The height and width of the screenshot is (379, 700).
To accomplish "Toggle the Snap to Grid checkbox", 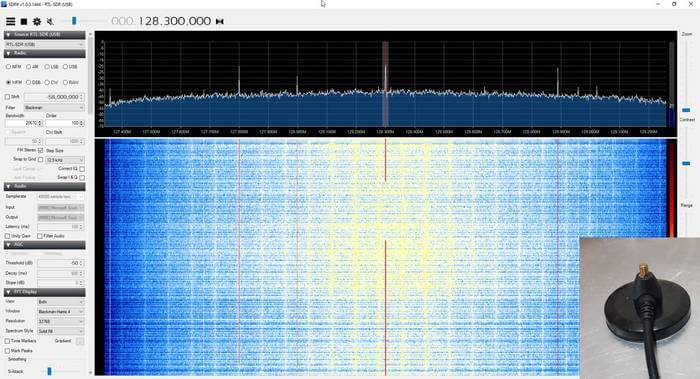I will tap(41, 159).
